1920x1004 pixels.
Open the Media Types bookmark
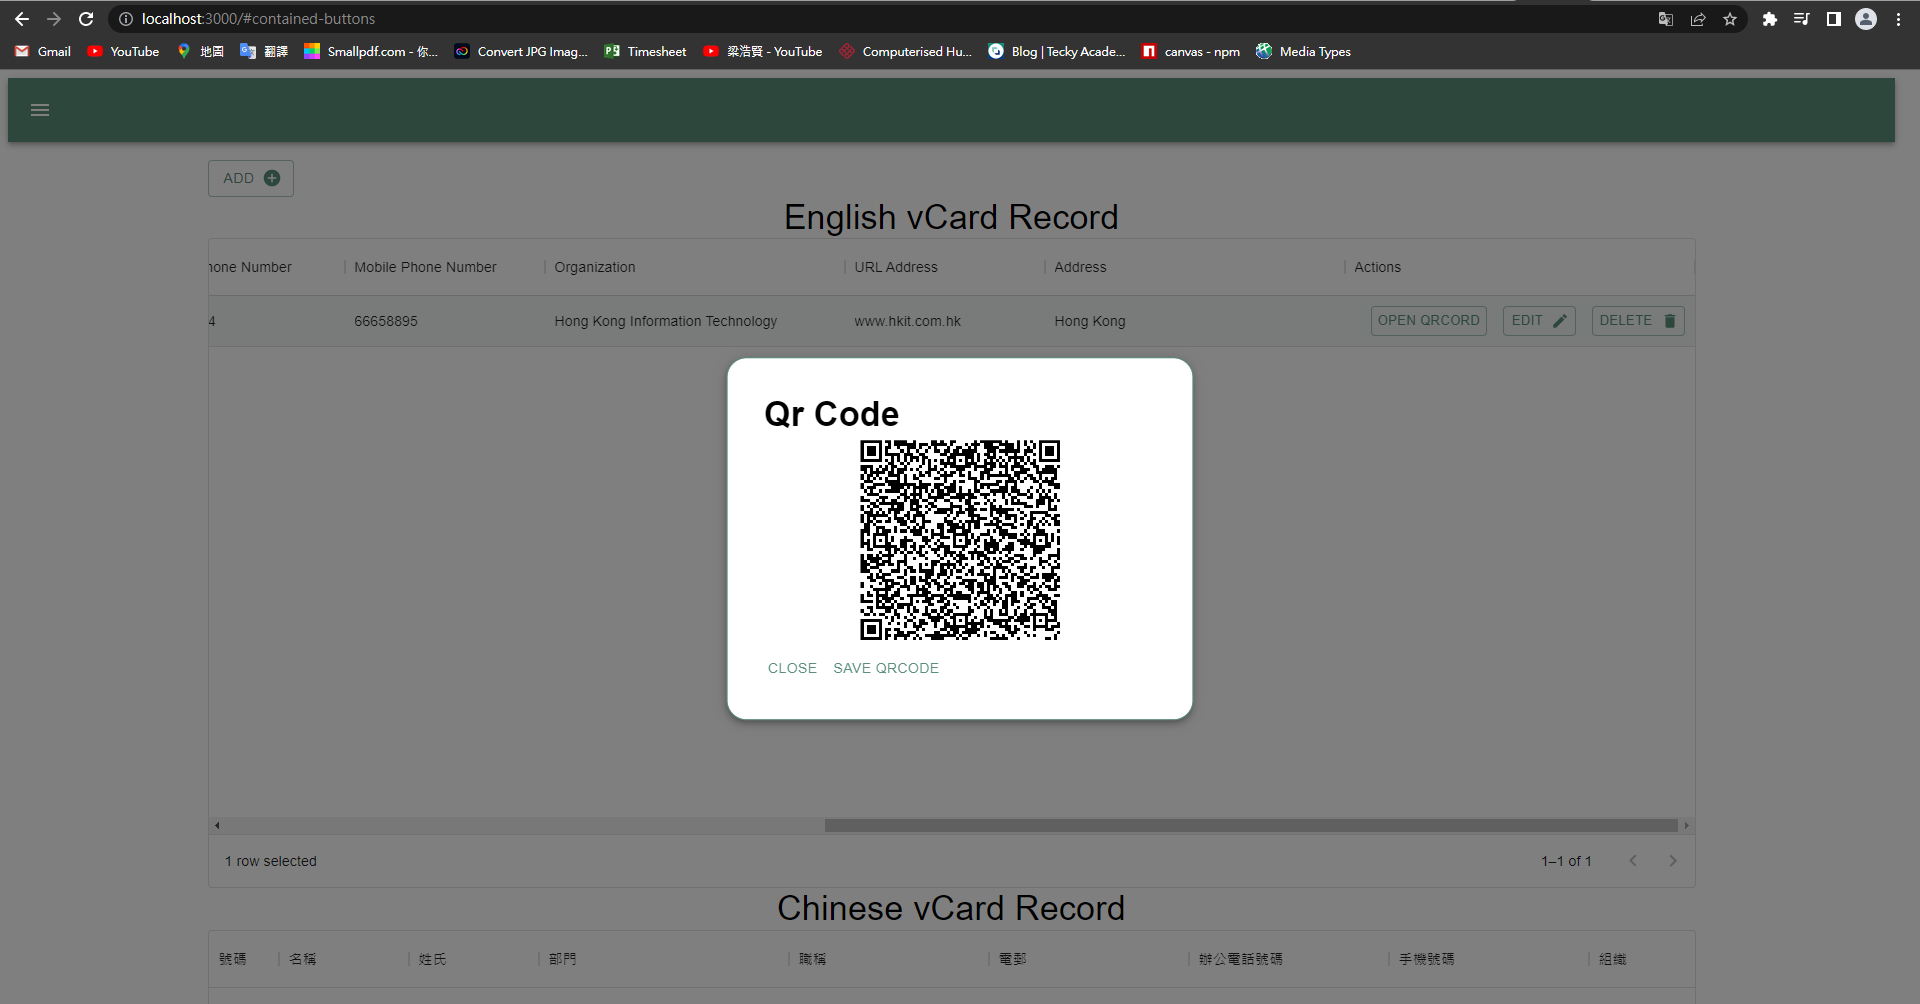(x=1303, y=51)
